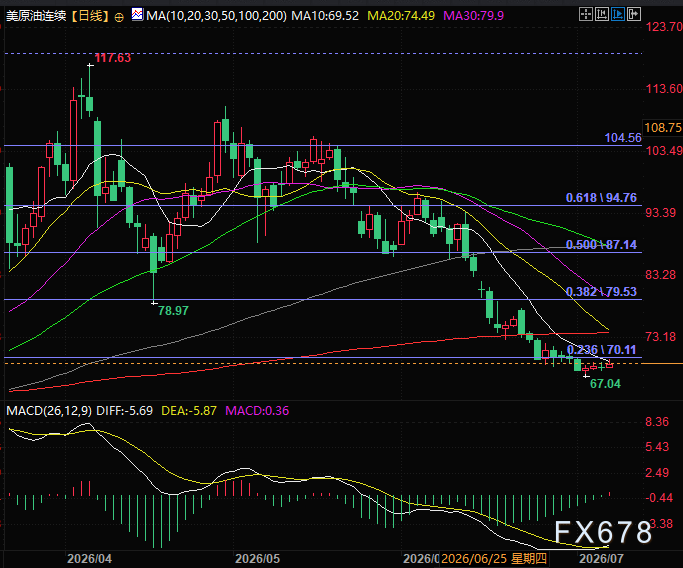Click the 104.56 horizontal line label
Screen dimensions: 683x568
(x=623, y=138)
